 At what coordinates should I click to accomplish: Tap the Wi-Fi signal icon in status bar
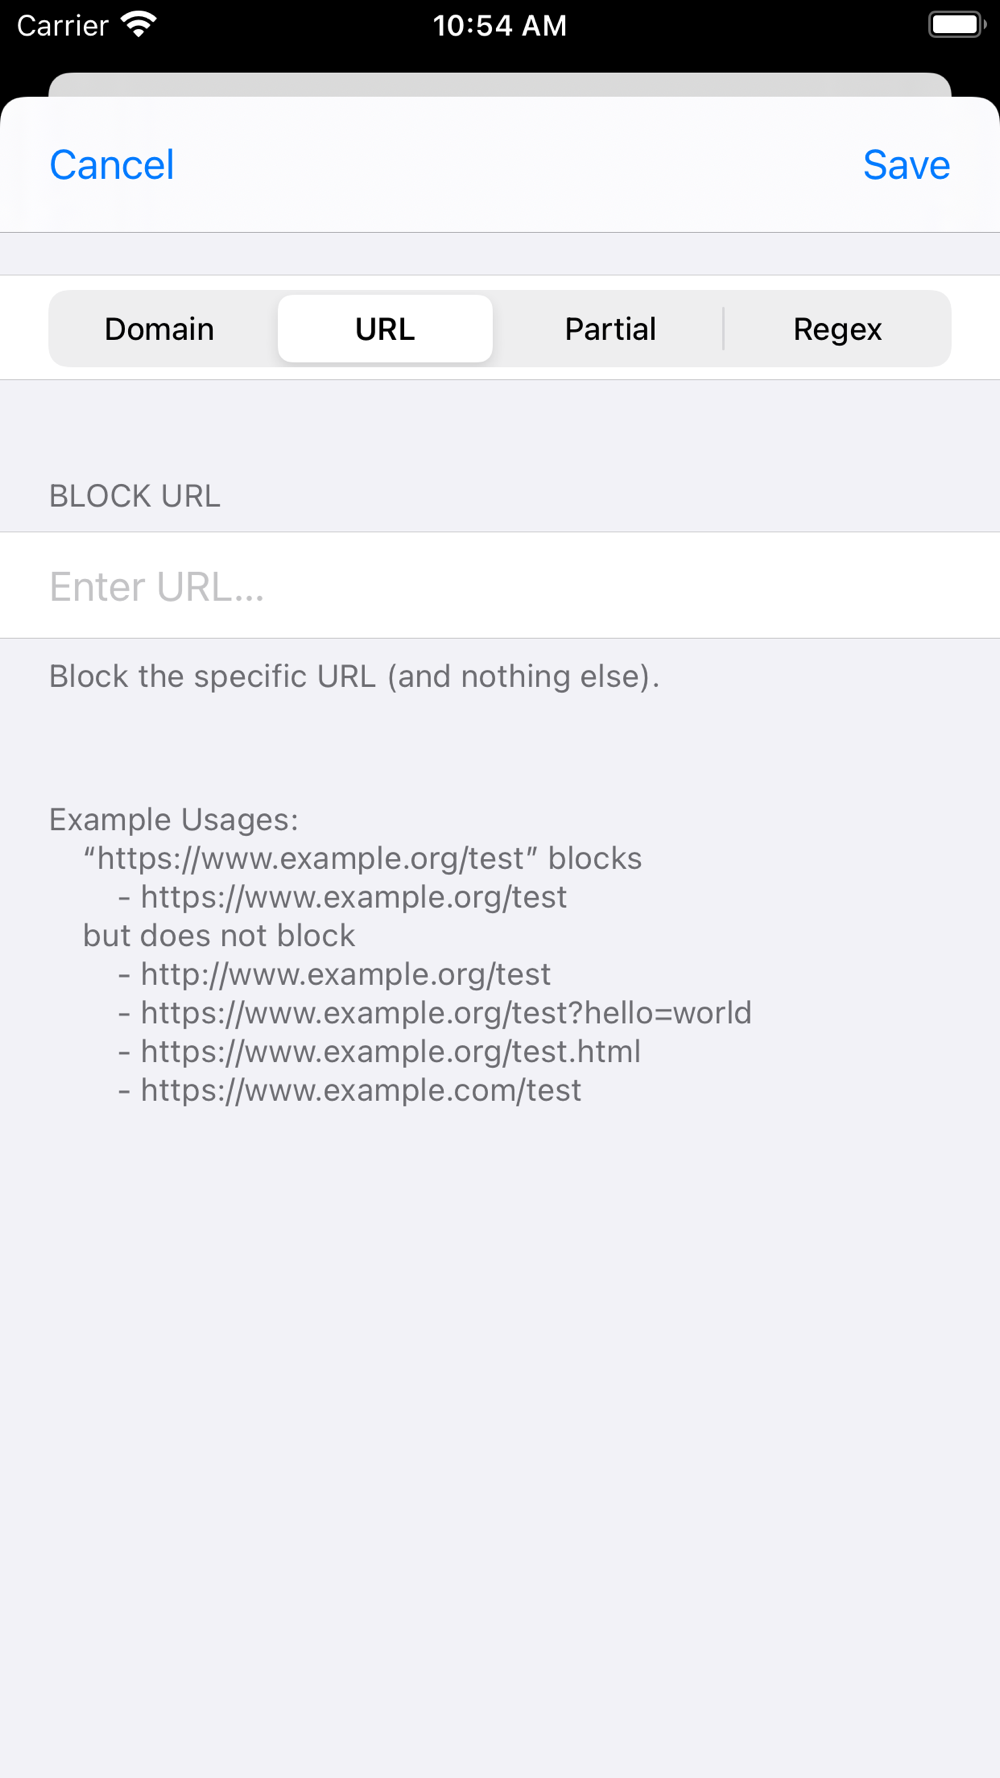[138, 25]
